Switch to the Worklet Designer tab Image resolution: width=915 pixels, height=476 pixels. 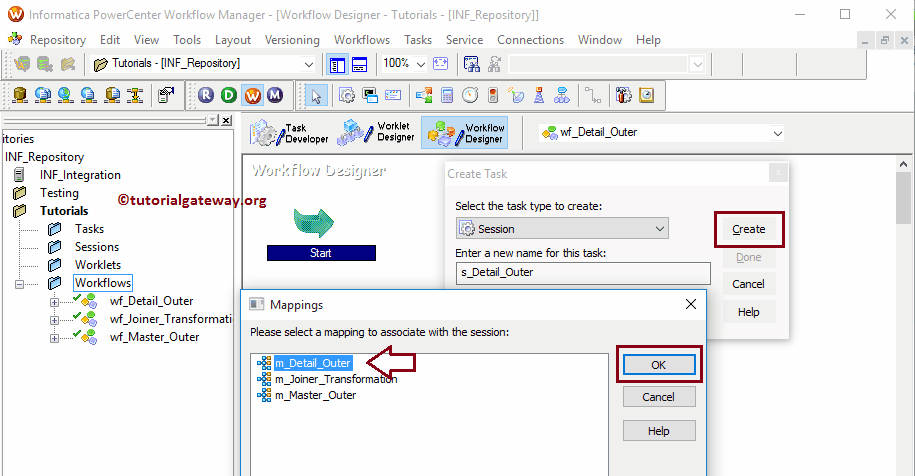point(376,133)
